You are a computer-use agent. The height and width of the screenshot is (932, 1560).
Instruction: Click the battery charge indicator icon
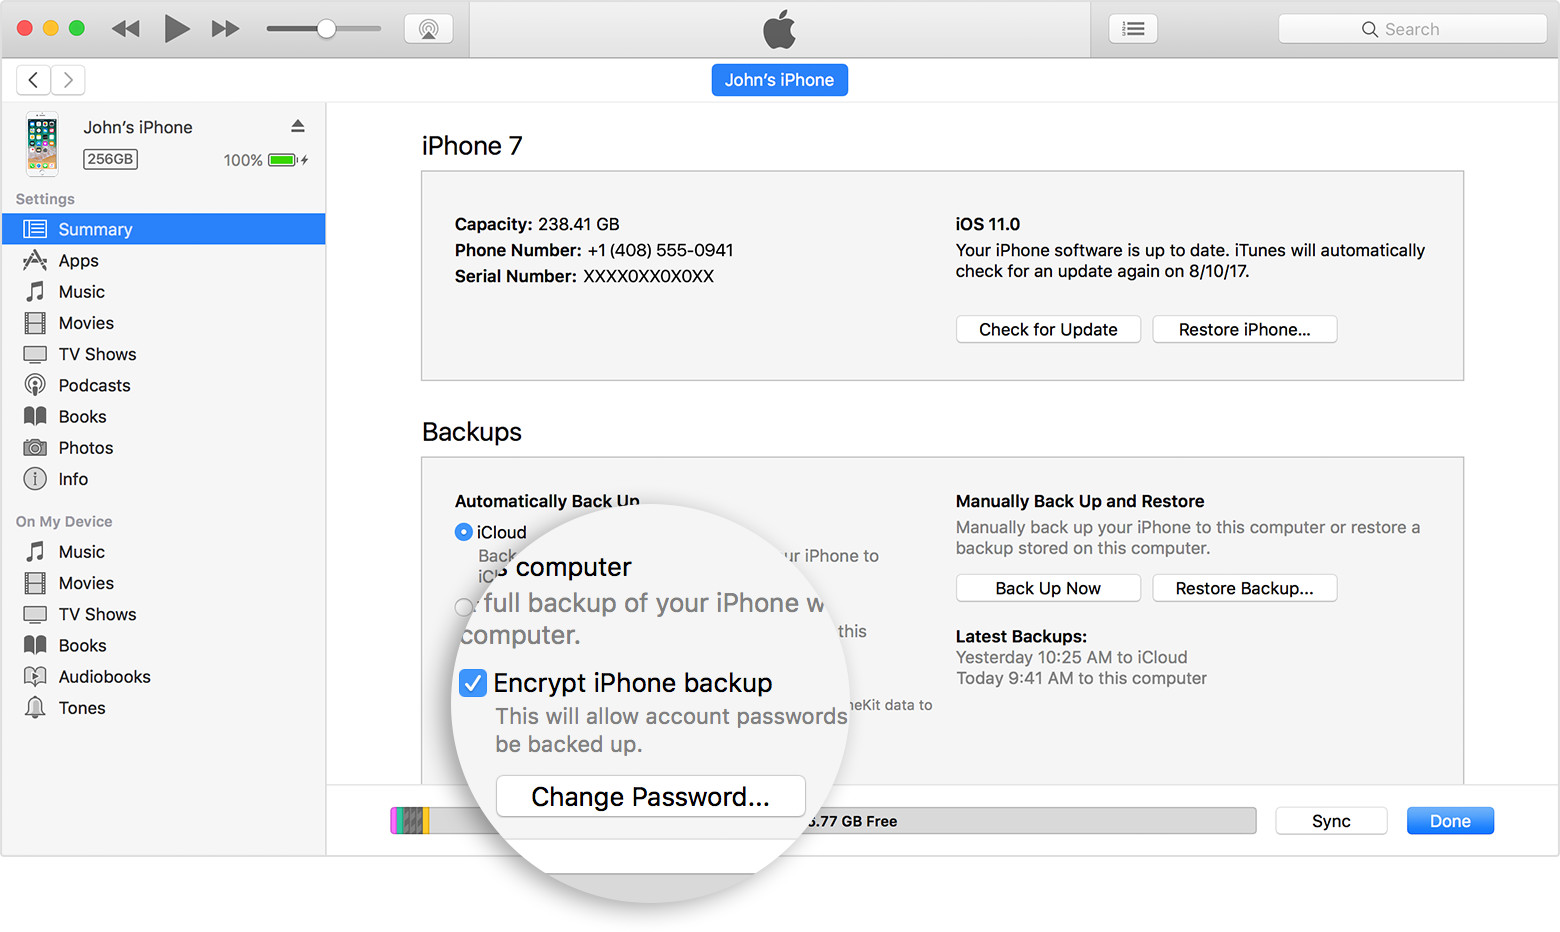(x=284, y=160)
